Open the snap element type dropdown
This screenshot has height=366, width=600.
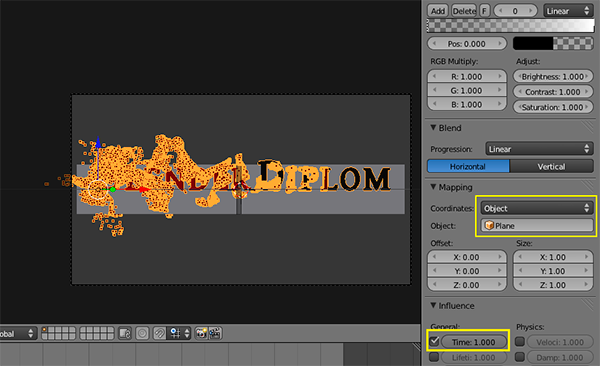(x=179, y=333)
